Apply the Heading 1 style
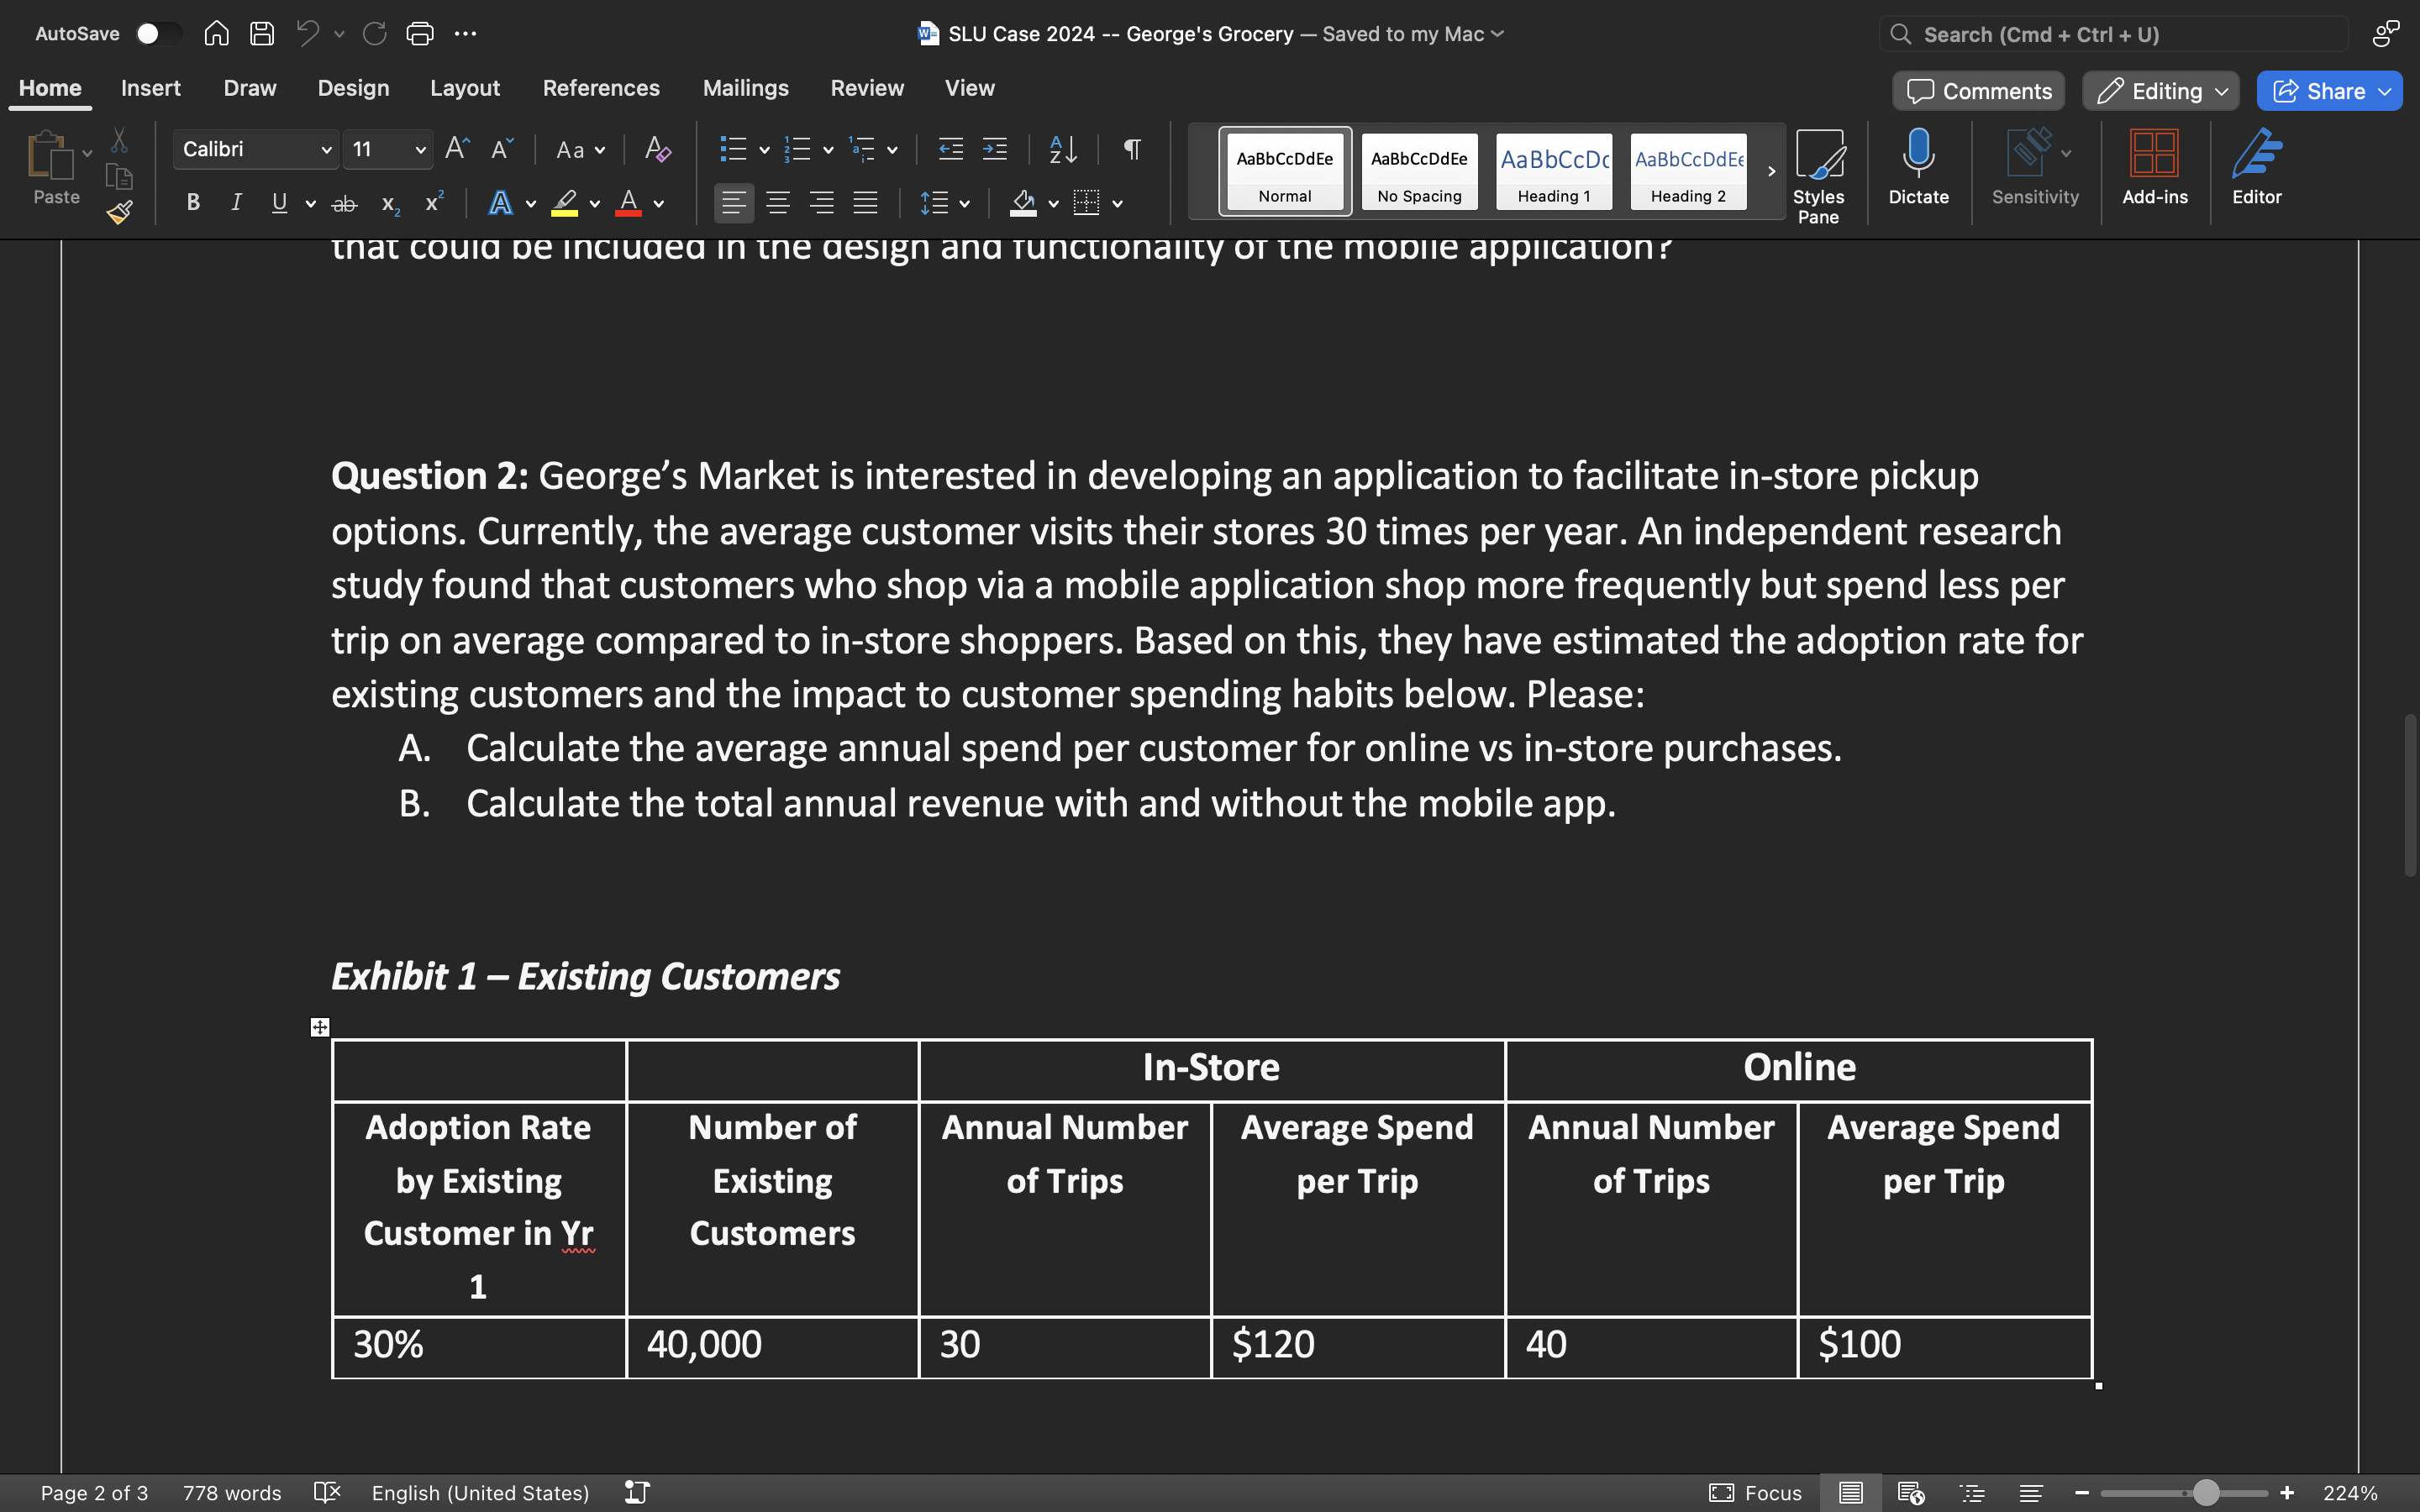 point(1553,171)
